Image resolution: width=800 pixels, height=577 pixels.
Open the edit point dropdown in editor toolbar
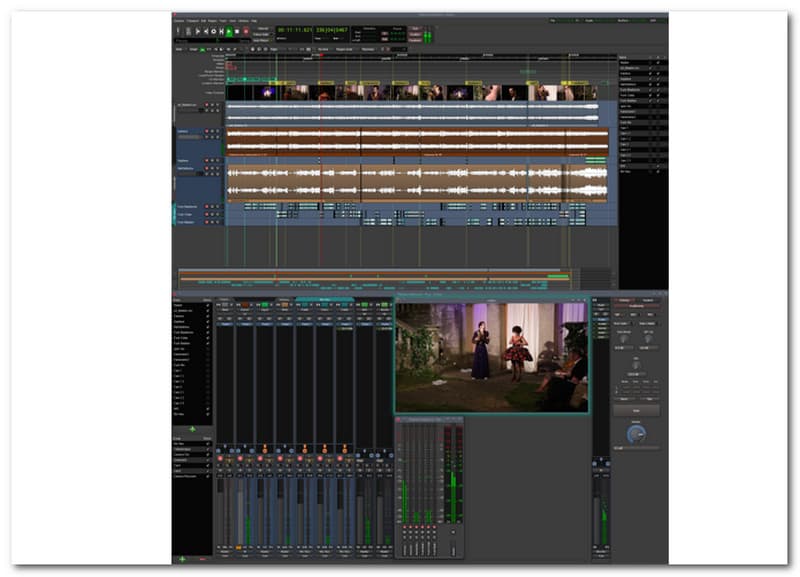click(x=368, y=49)
